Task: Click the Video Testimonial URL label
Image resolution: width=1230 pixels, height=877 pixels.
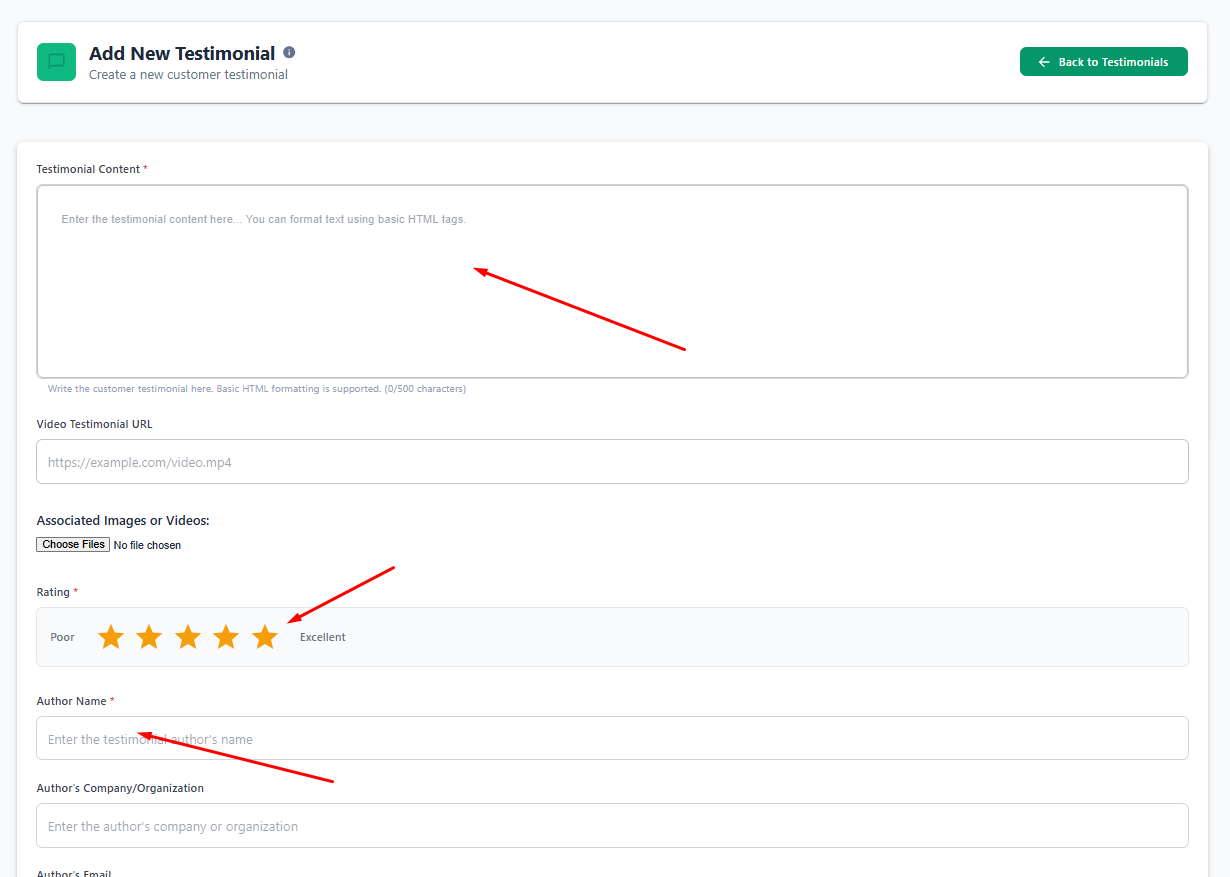Action: (x=94, y=424)
